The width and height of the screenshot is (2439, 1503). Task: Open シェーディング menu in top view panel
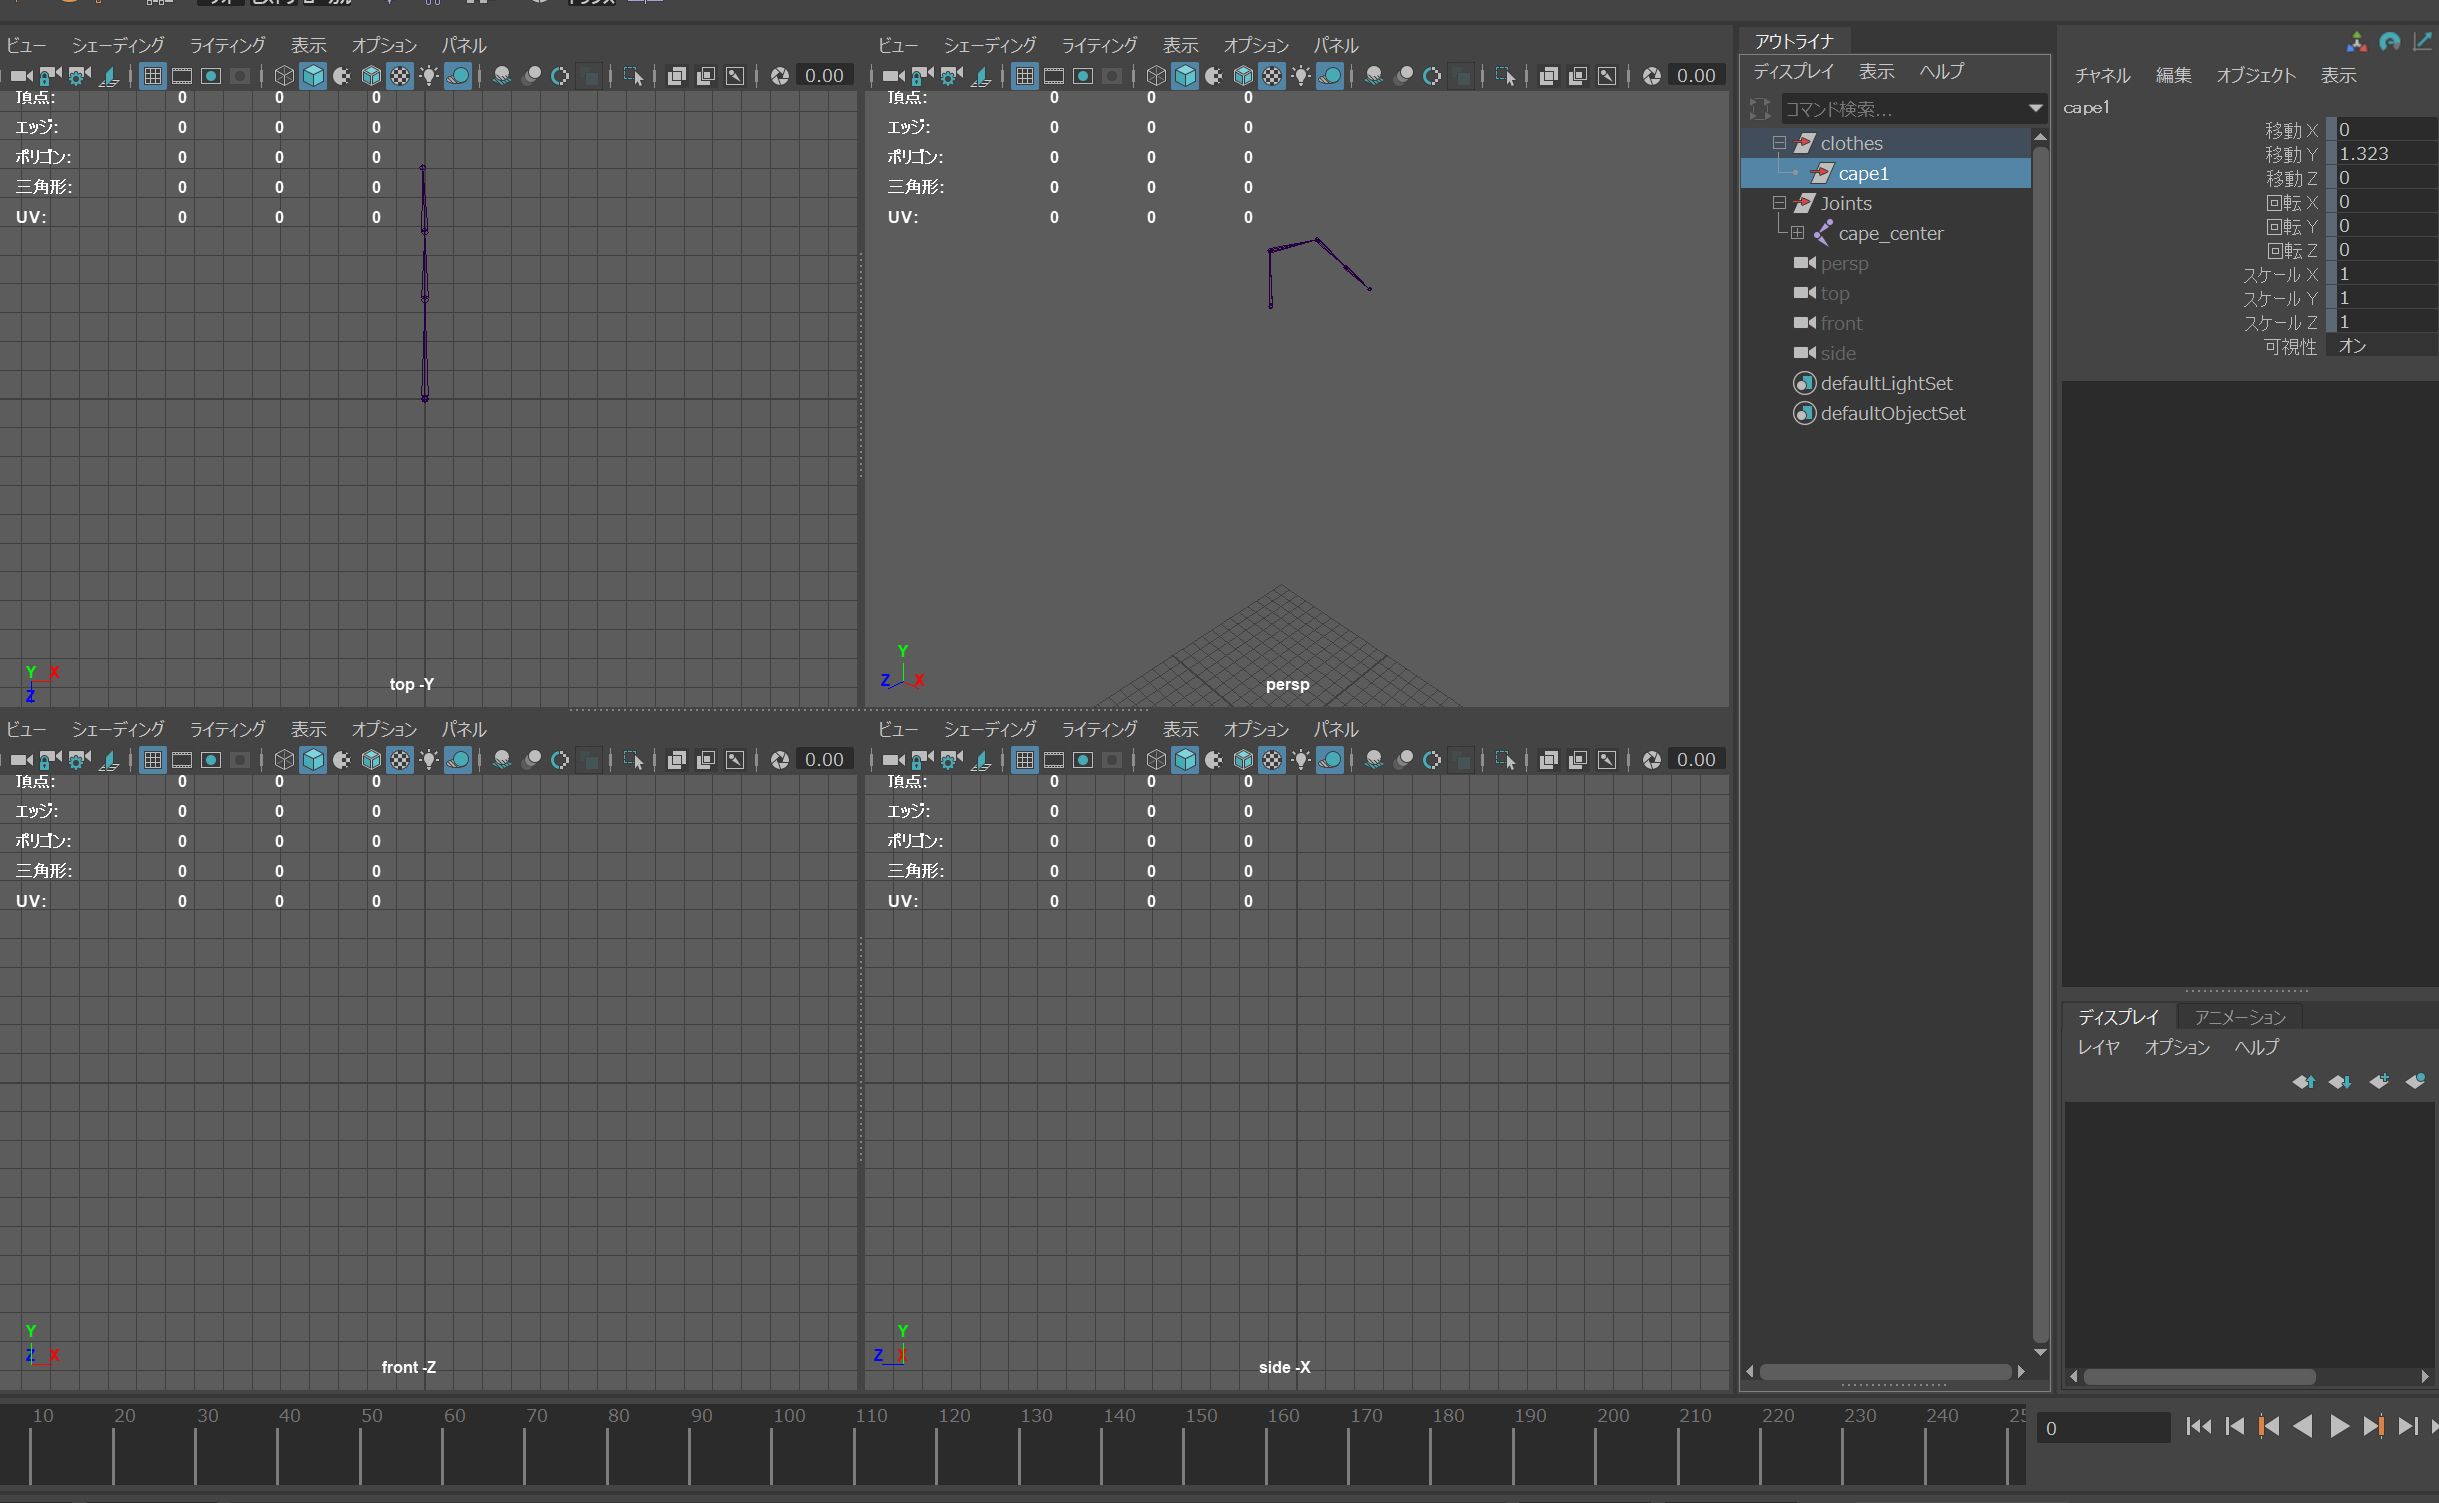[118, 45]
